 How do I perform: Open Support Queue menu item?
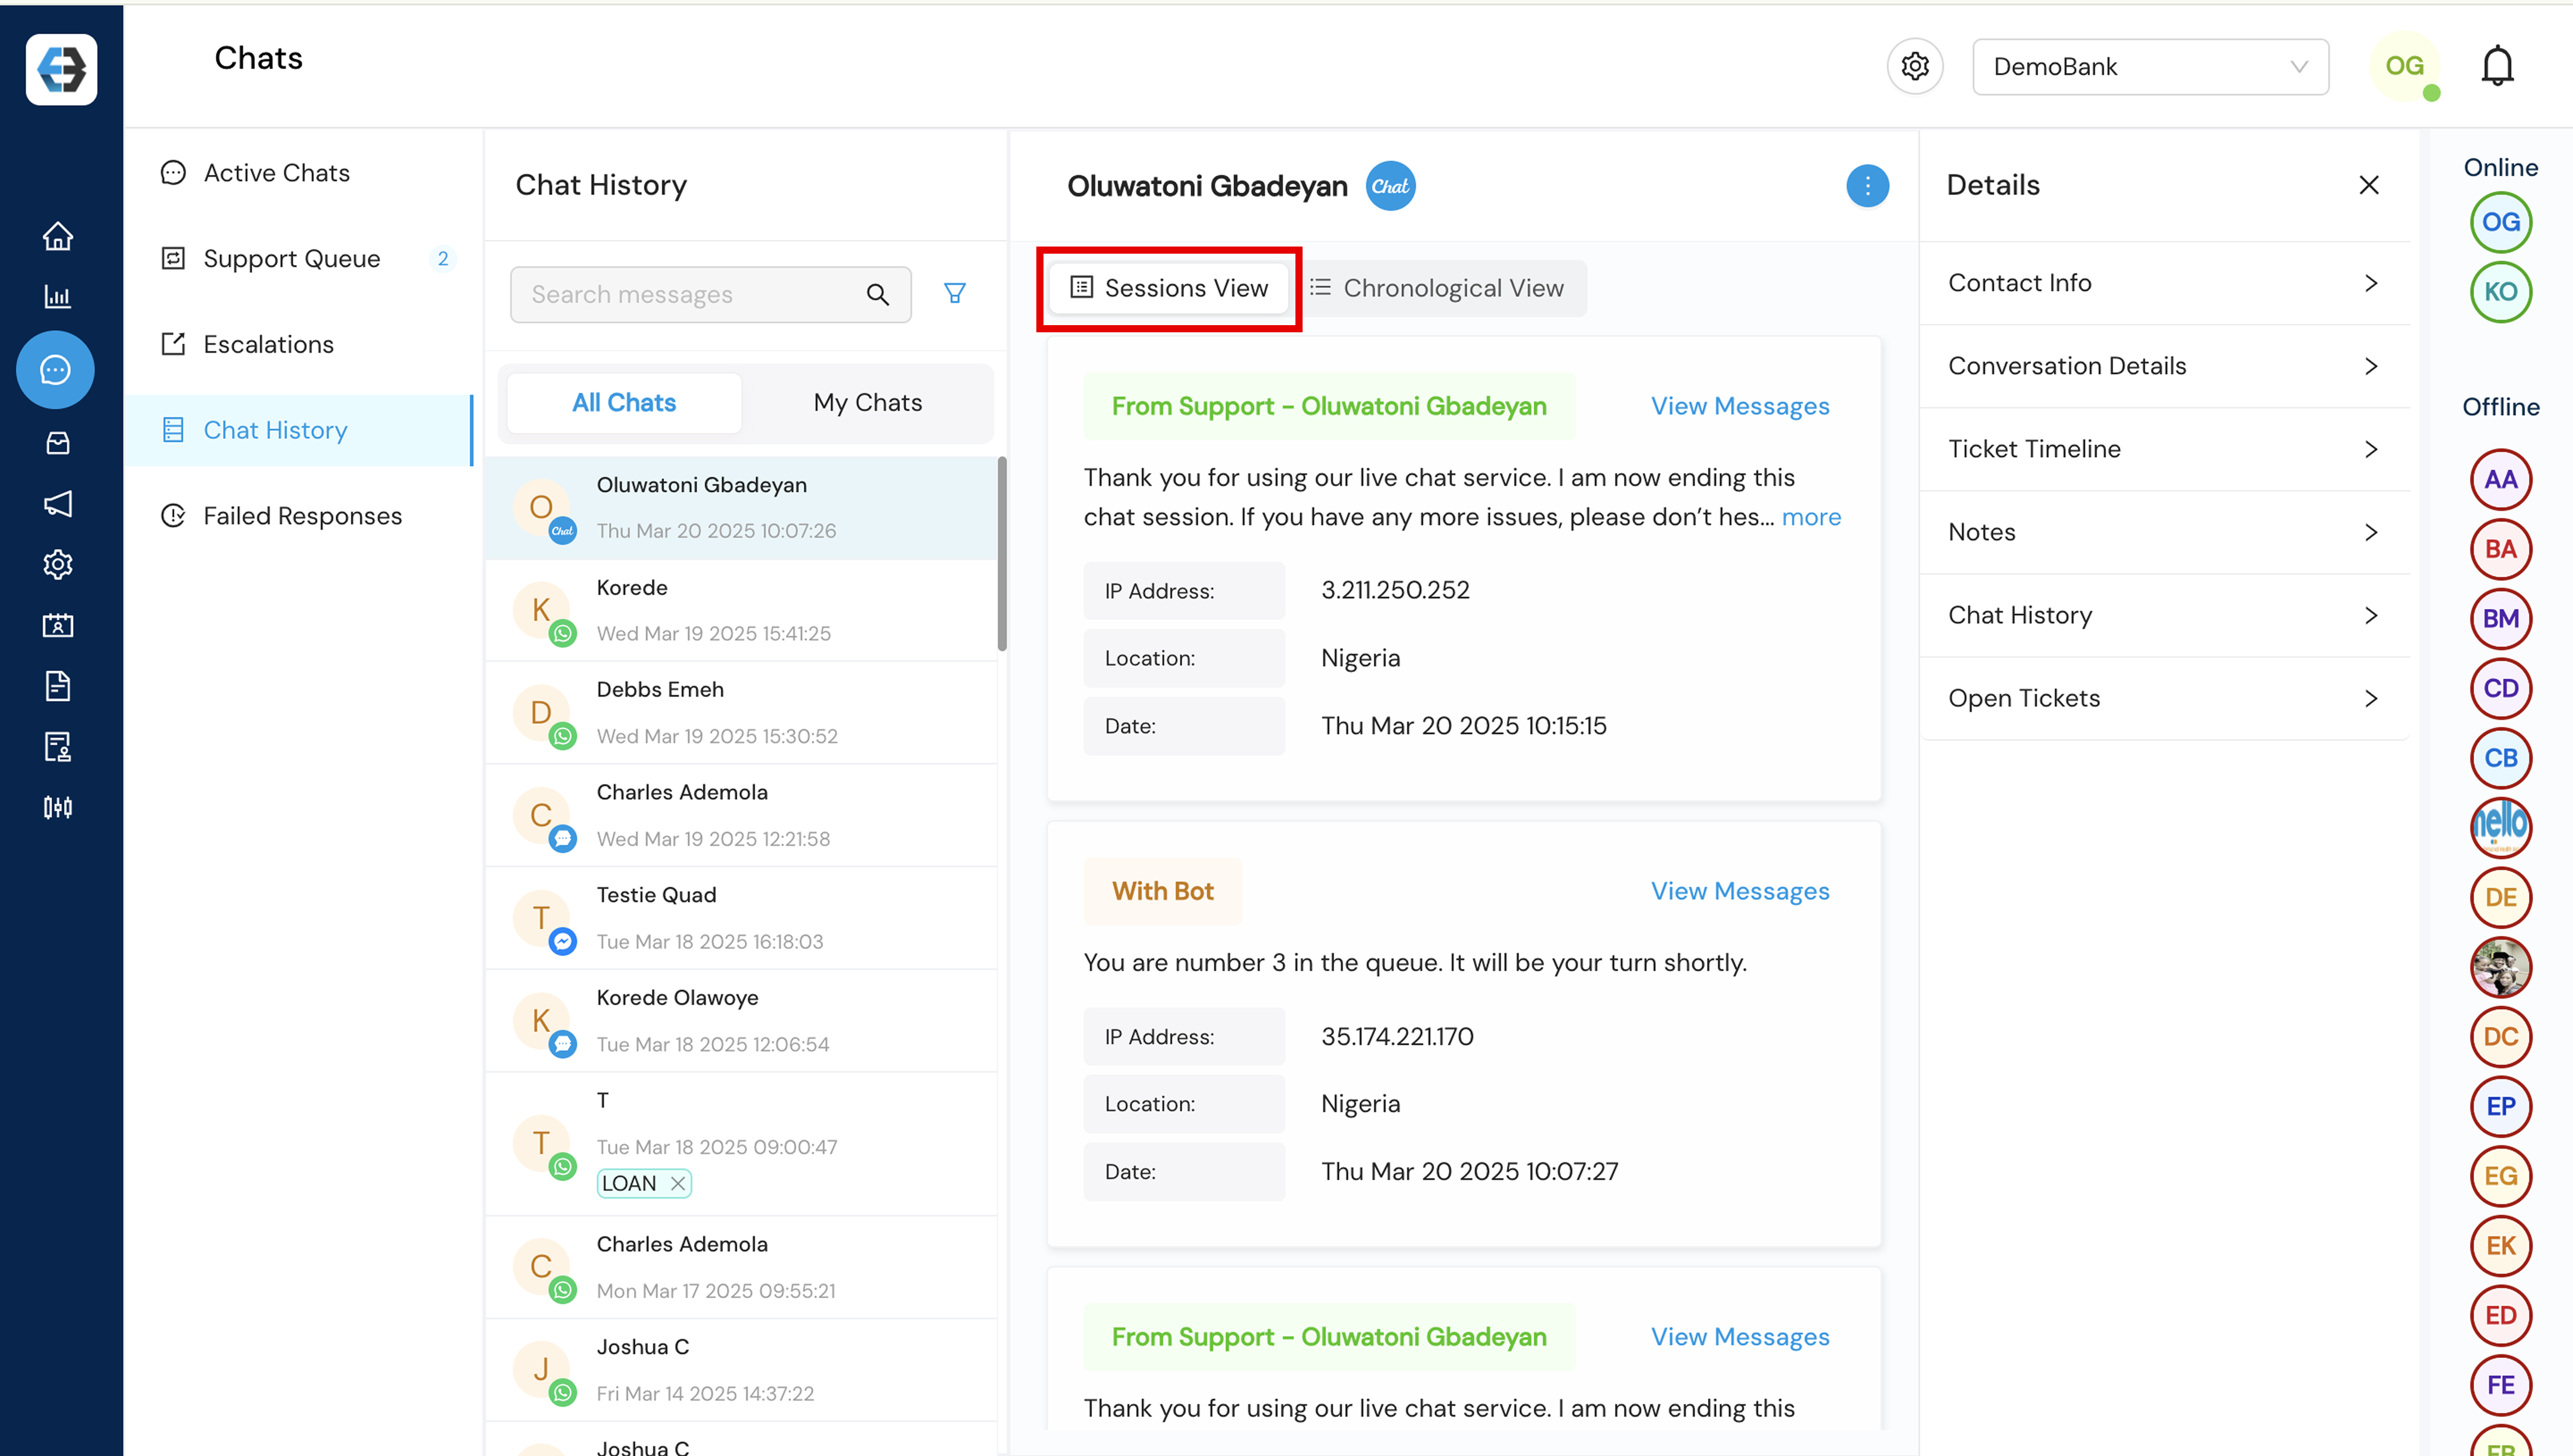[x=297, y=259]
